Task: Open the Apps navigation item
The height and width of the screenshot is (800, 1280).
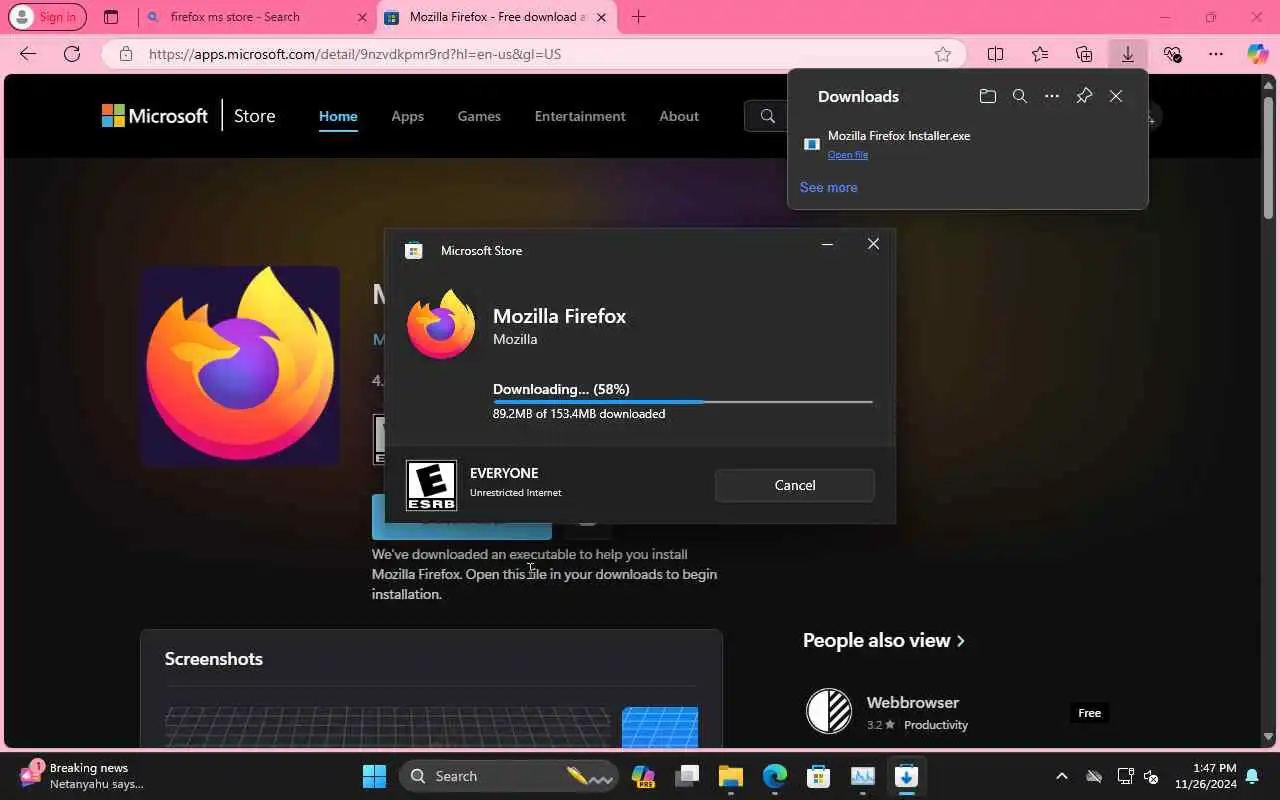Action: coord(407,116)
